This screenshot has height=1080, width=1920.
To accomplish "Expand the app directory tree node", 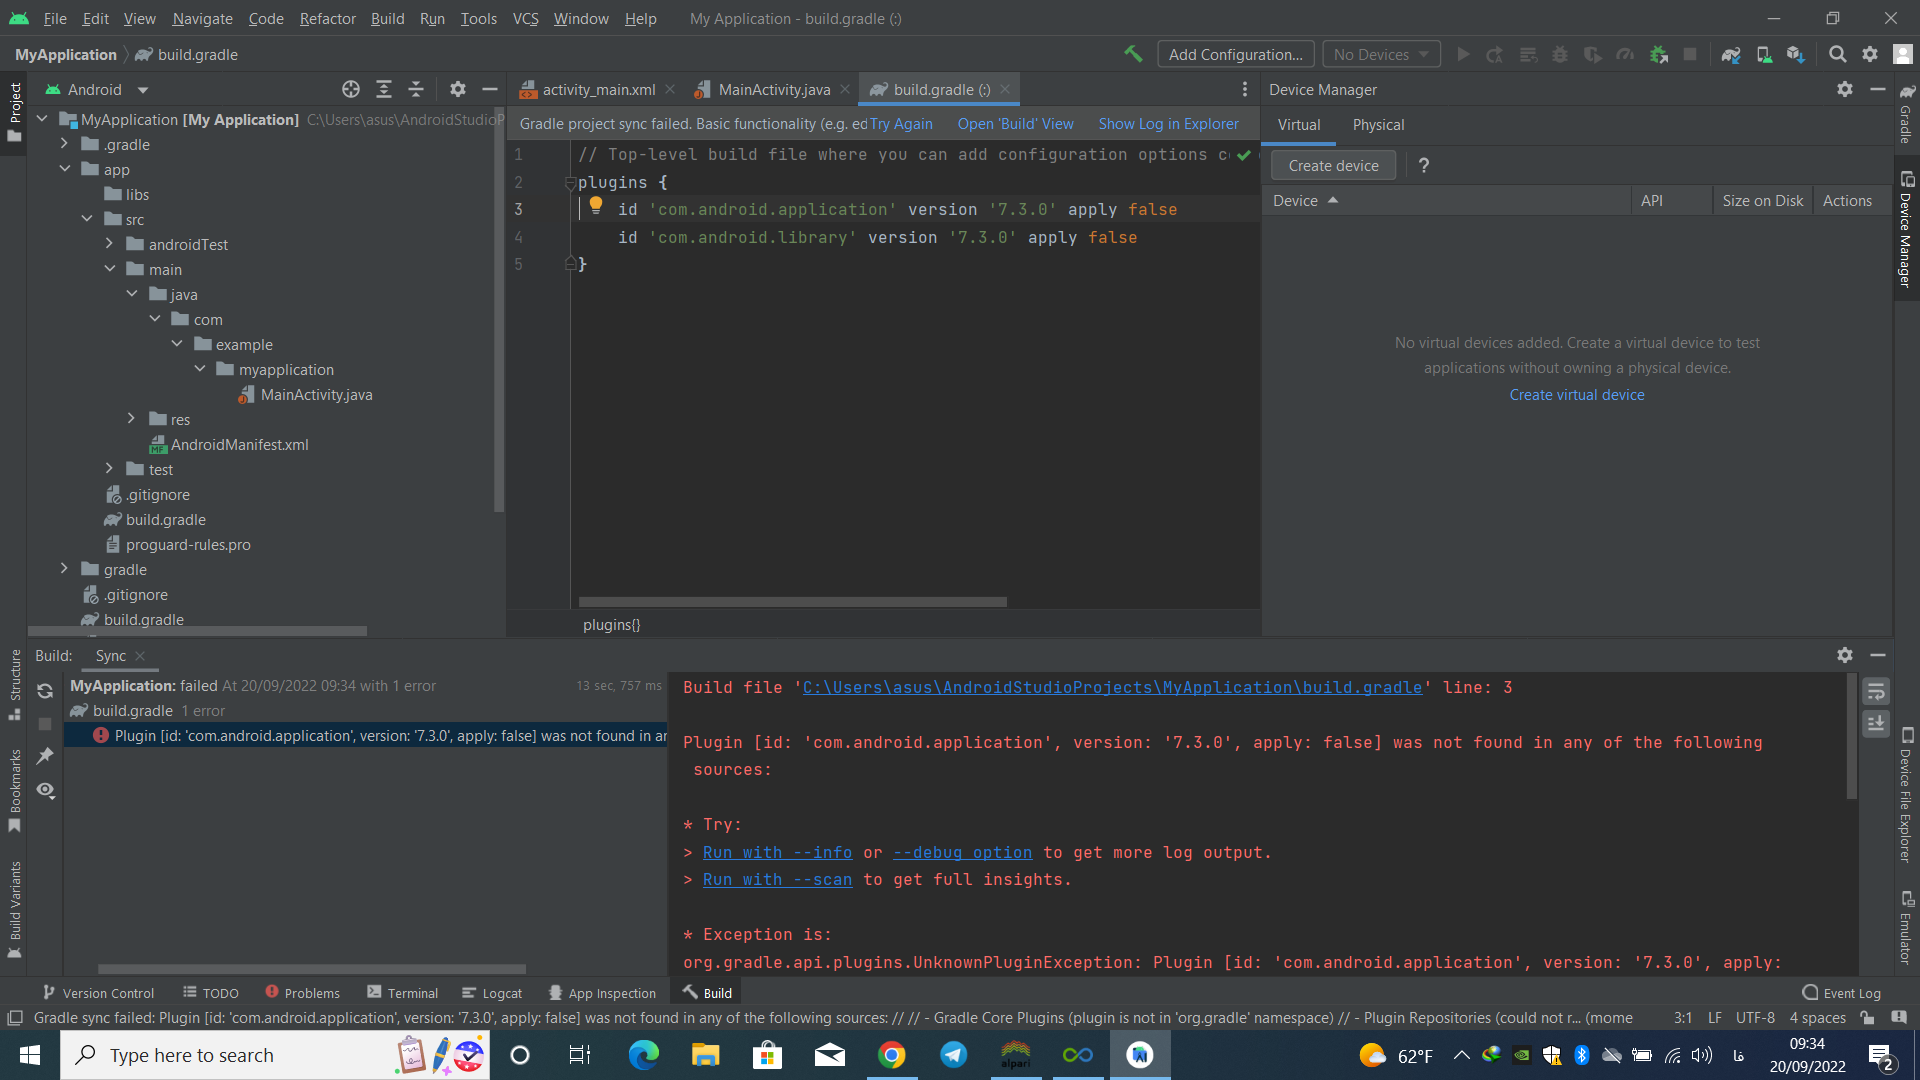I will click(65, 169).
